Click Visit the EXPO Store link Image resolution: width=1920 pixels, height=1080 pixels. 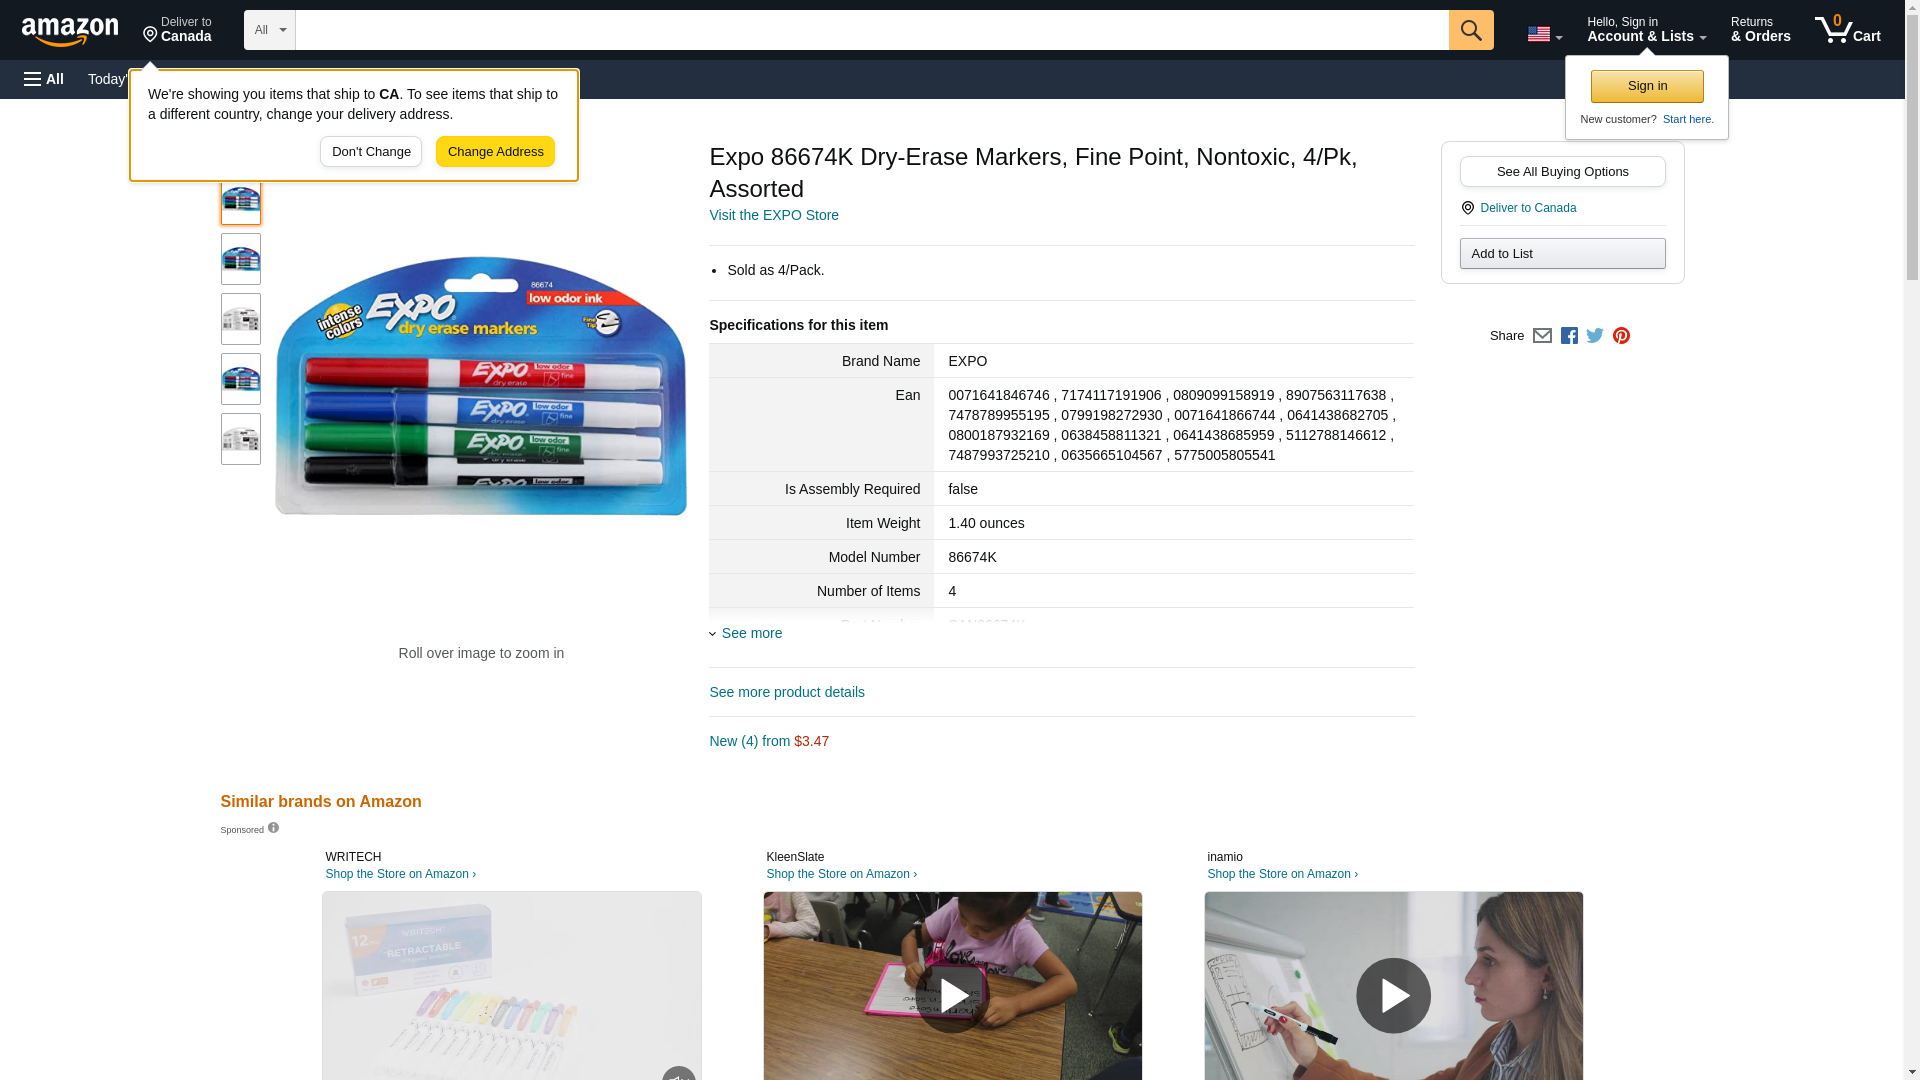[774, 215]
